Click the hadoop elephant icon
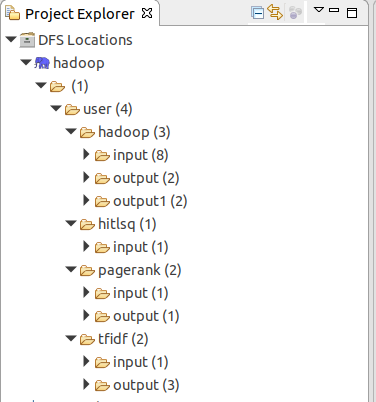The image size is (376, 402). pos(42,63)
